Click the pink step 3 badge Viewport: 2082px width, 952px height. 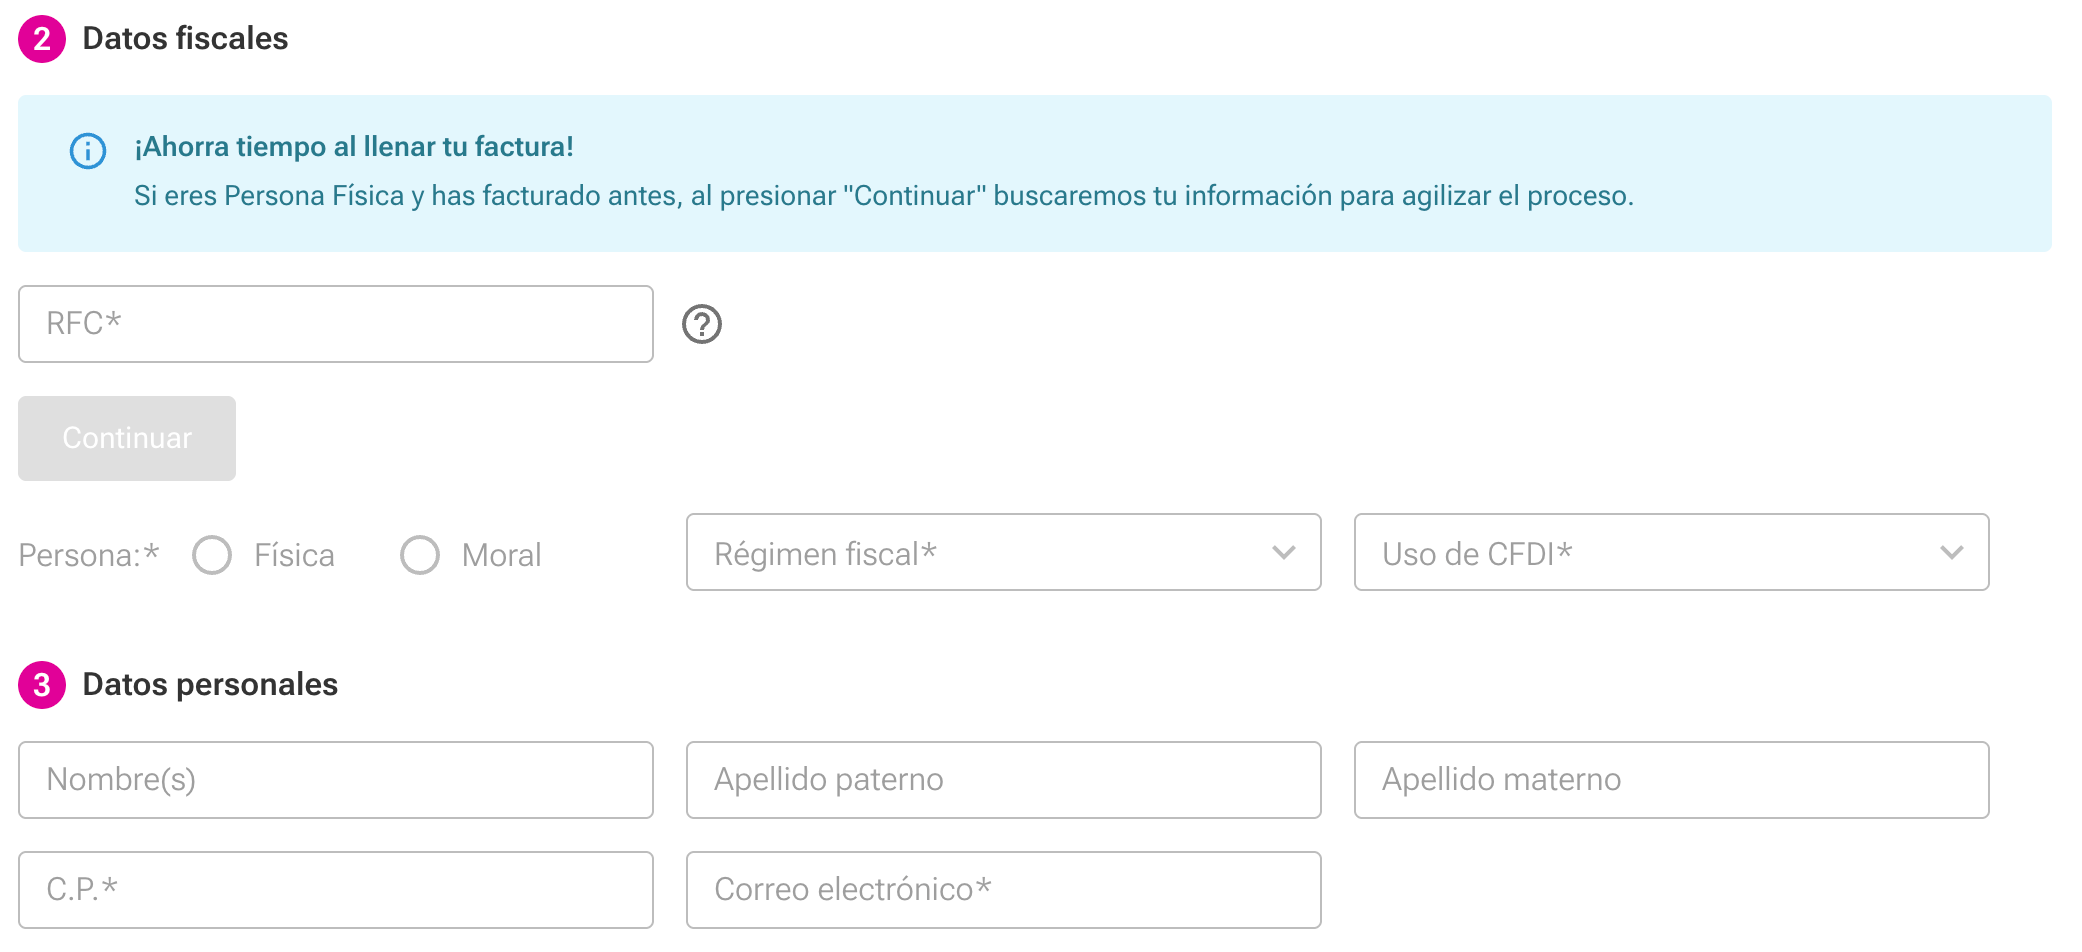pyautogui.click(x=40, y=685)
